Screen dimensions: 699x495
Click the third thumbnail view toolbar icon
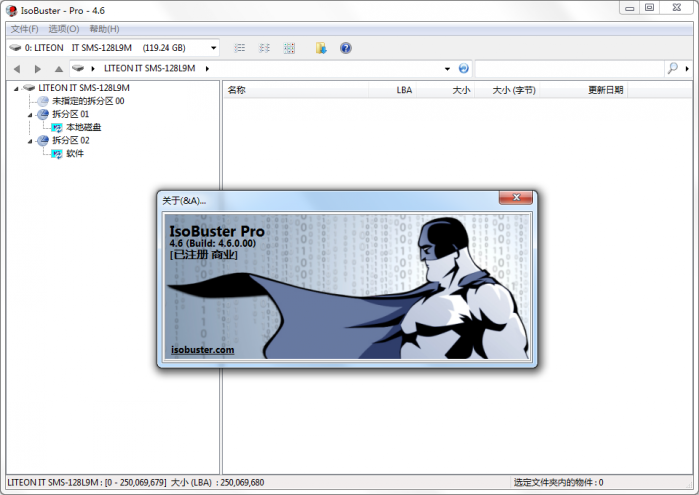(289, 48)
